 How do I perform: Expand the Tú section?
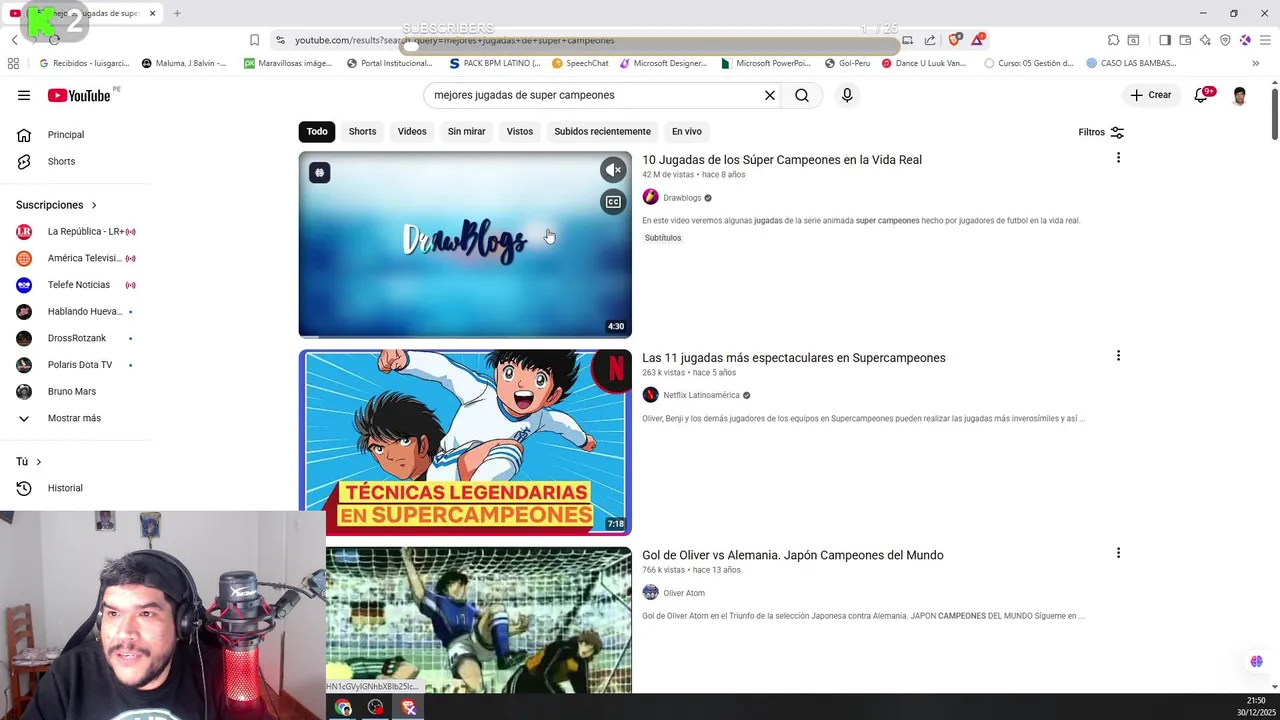pos(29,462)
